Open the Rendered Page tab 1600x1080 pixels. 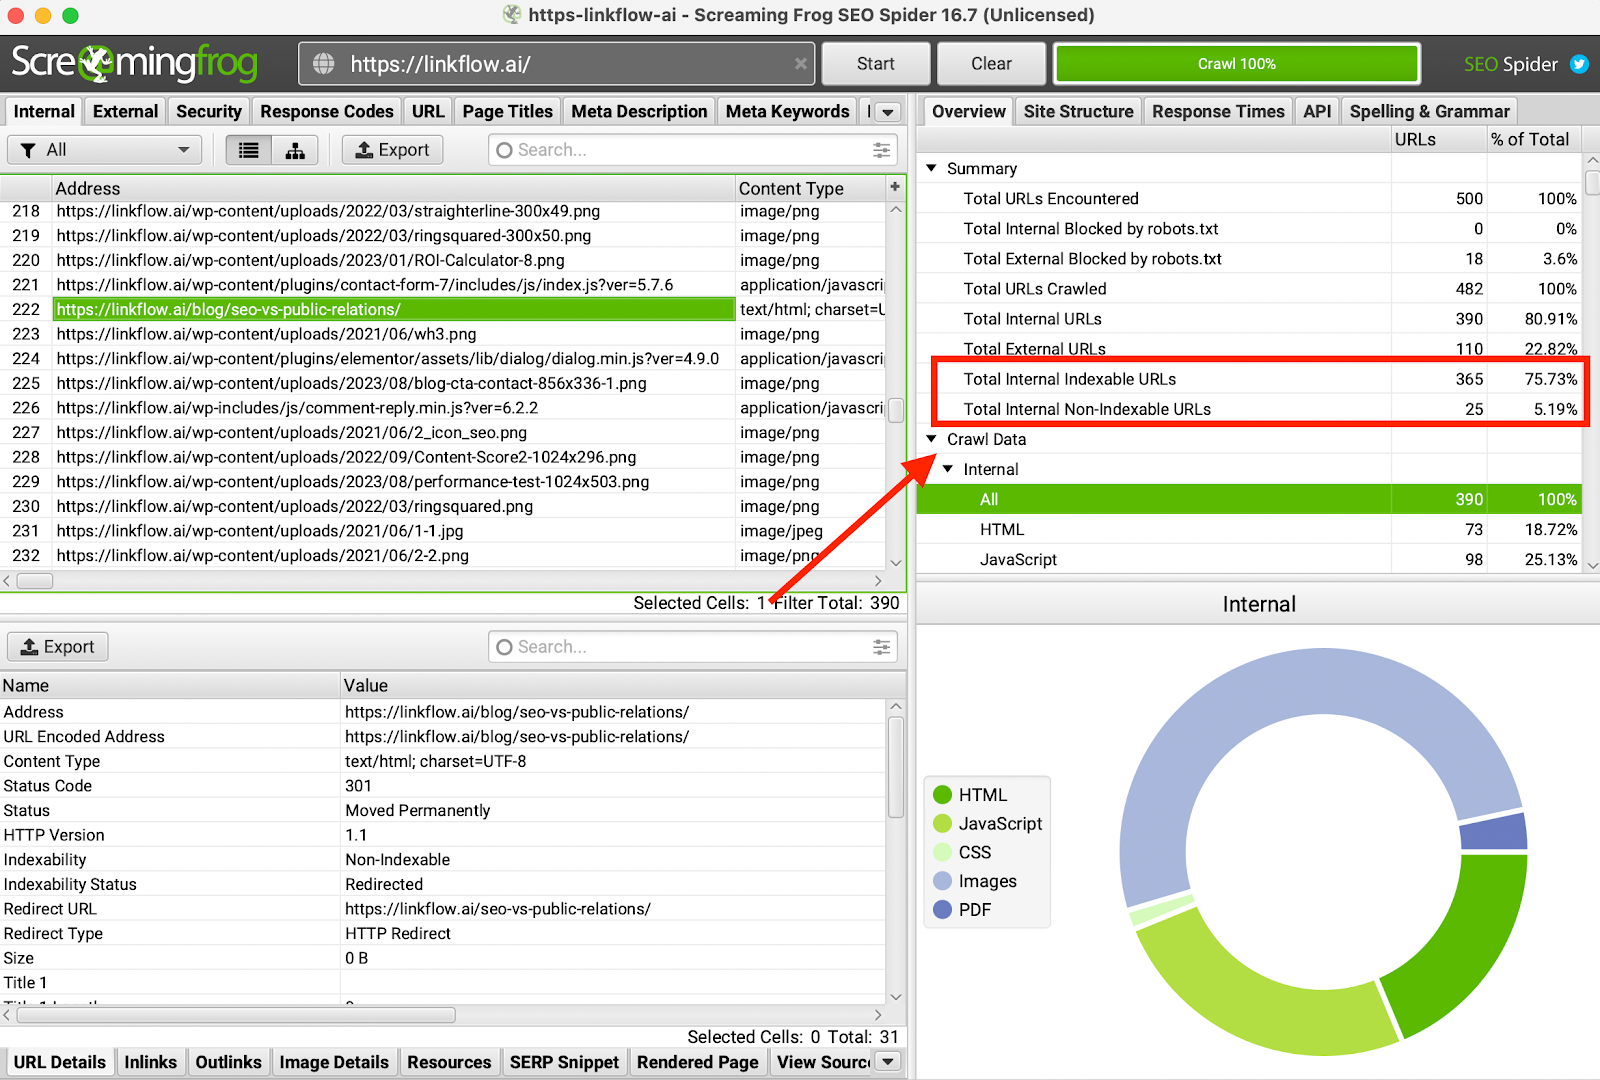(x=697, y=1062)
